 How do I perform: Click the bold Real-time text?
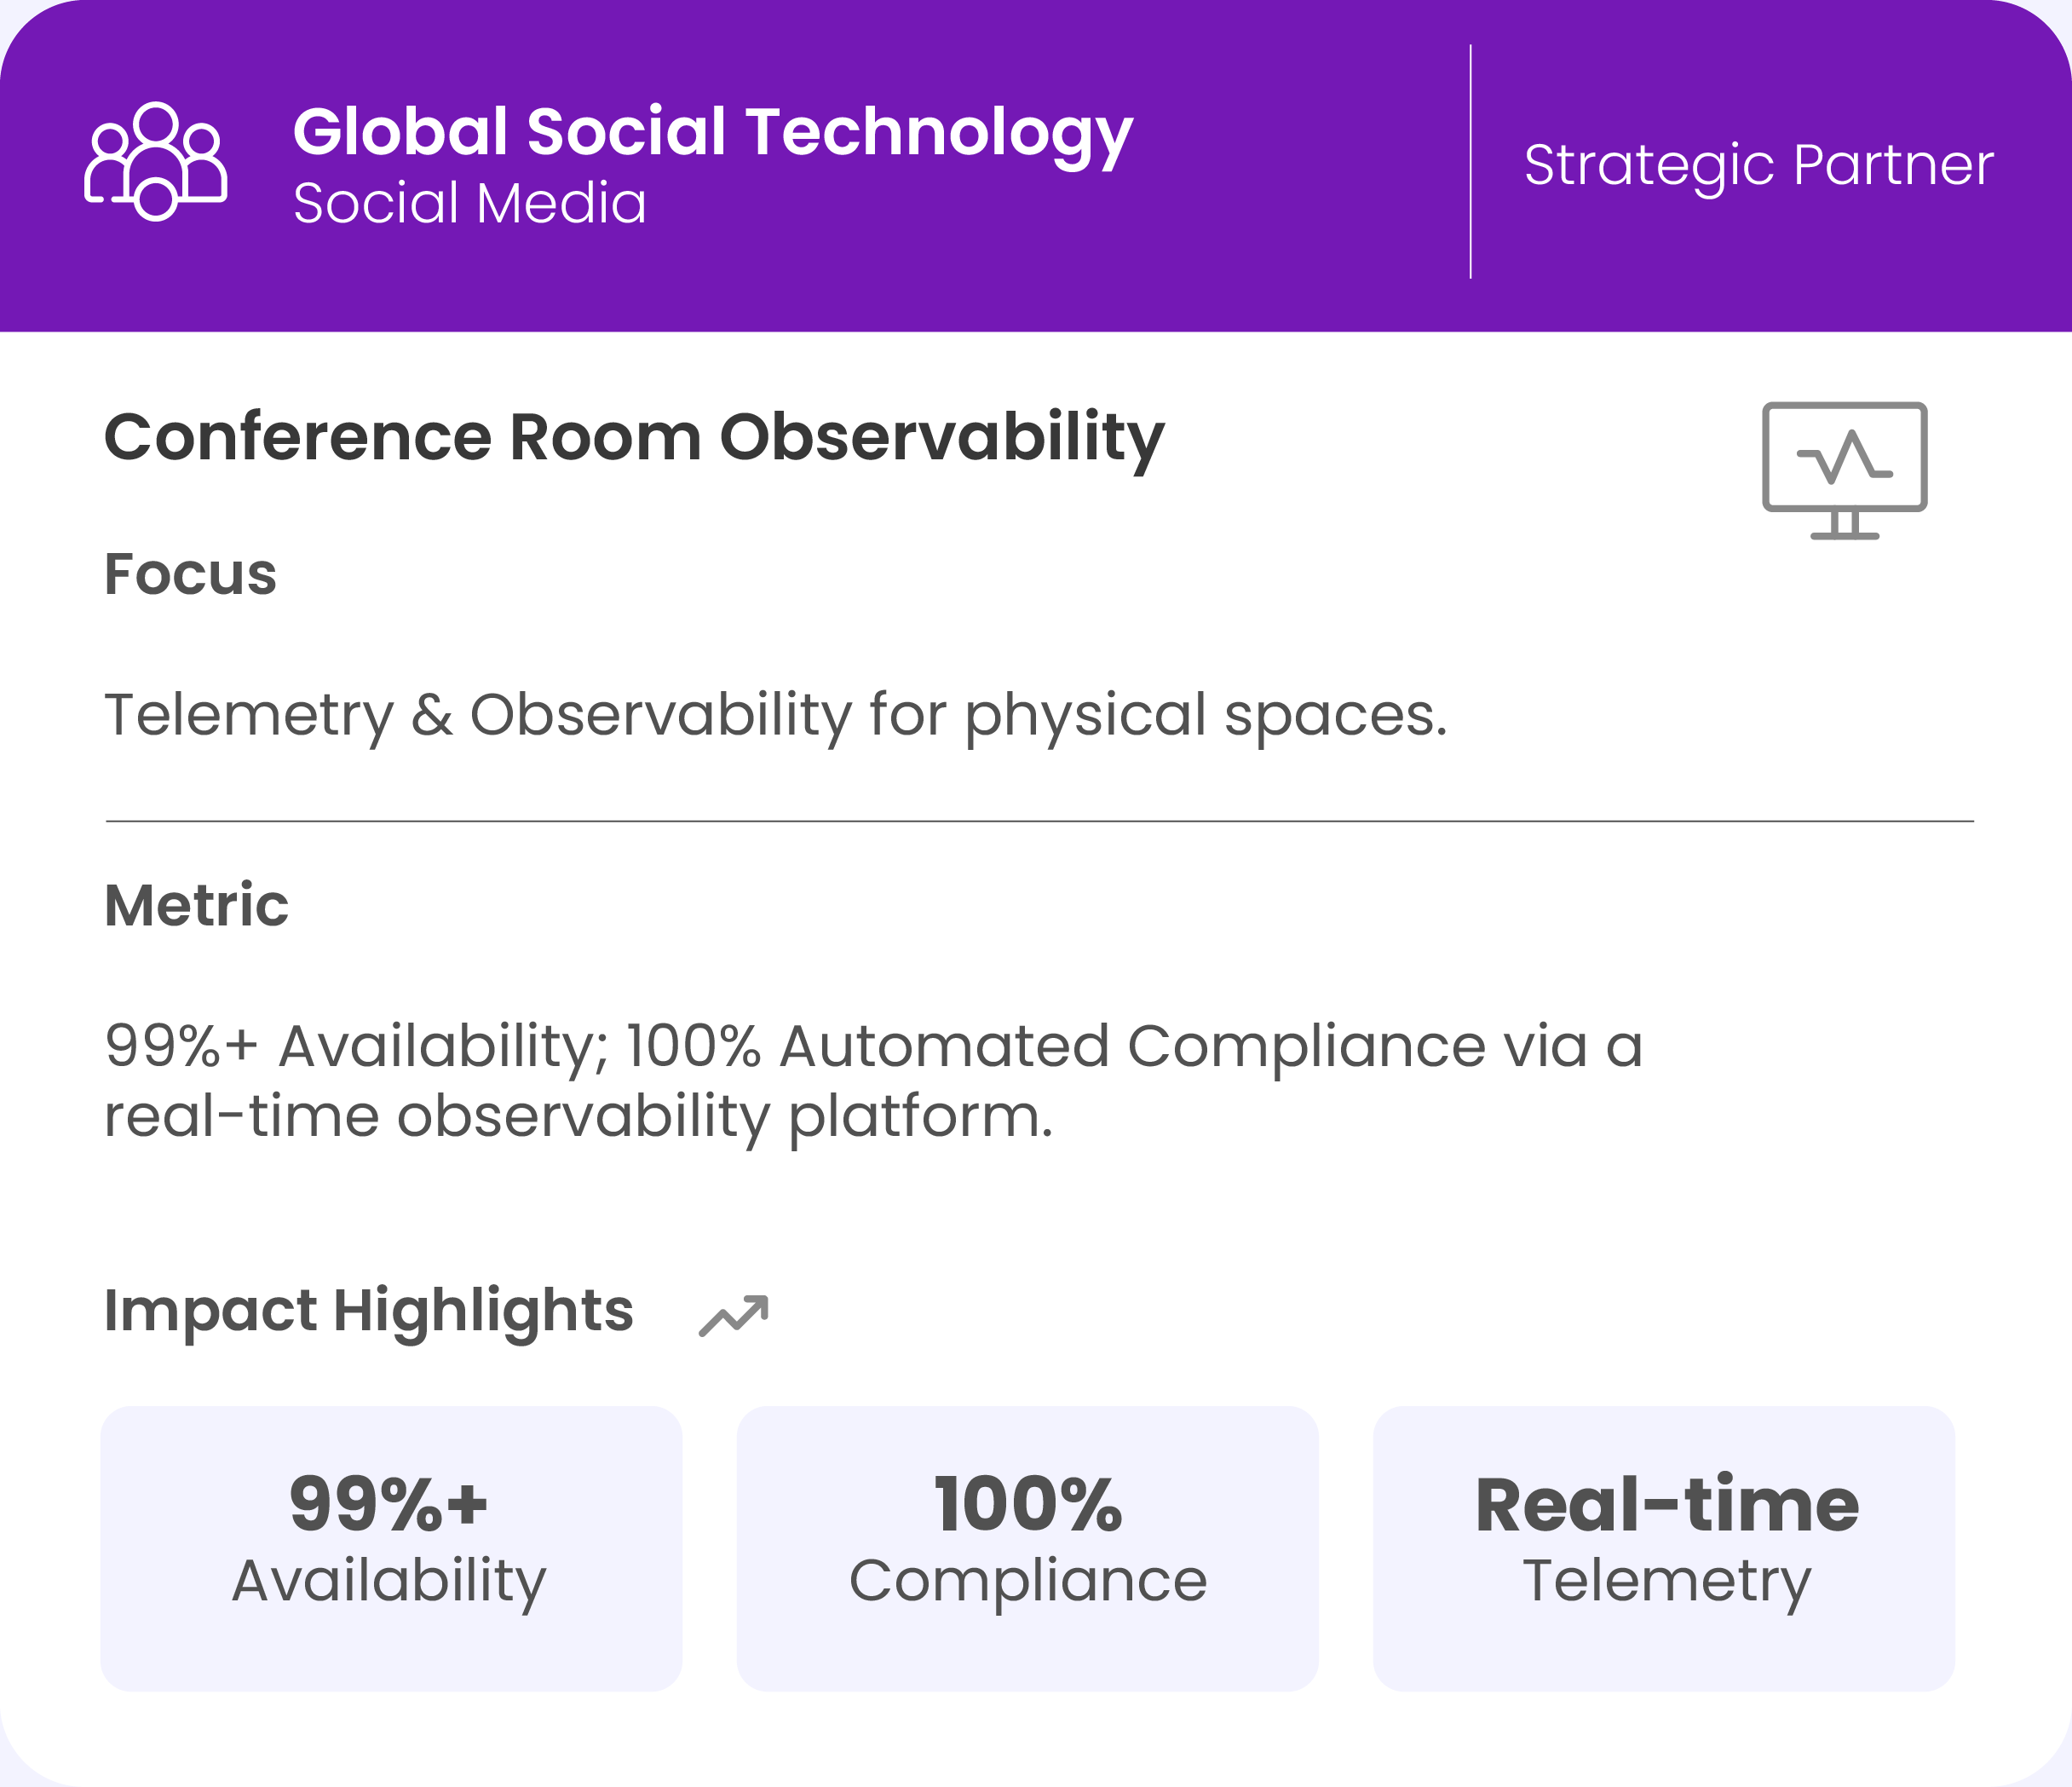[x=1666, y=1505]
